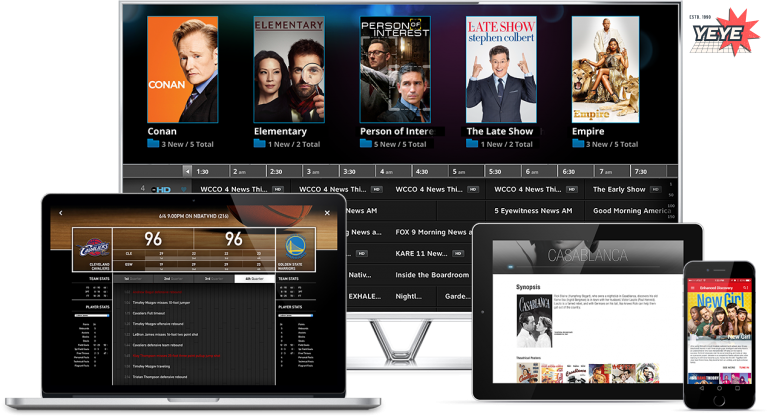Screen dimensions: 768x416
Task: Open the Casablanca poster beside synopsis
Action: [x=534, y=321]
